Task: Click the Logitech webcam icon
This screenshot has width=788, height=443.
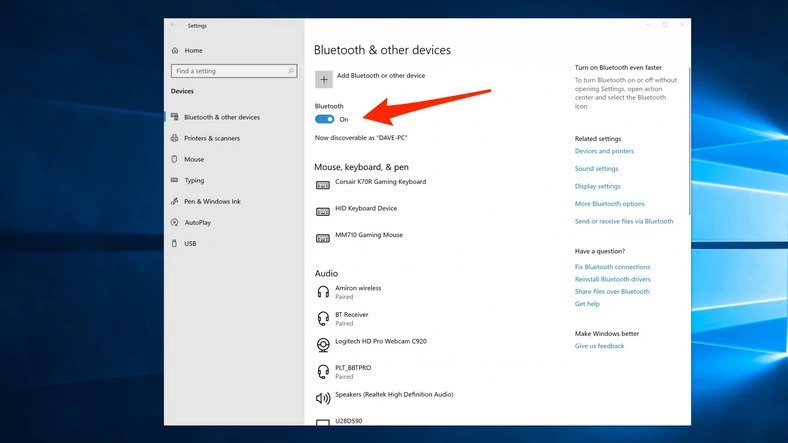Action: click(x=323, y=345)
